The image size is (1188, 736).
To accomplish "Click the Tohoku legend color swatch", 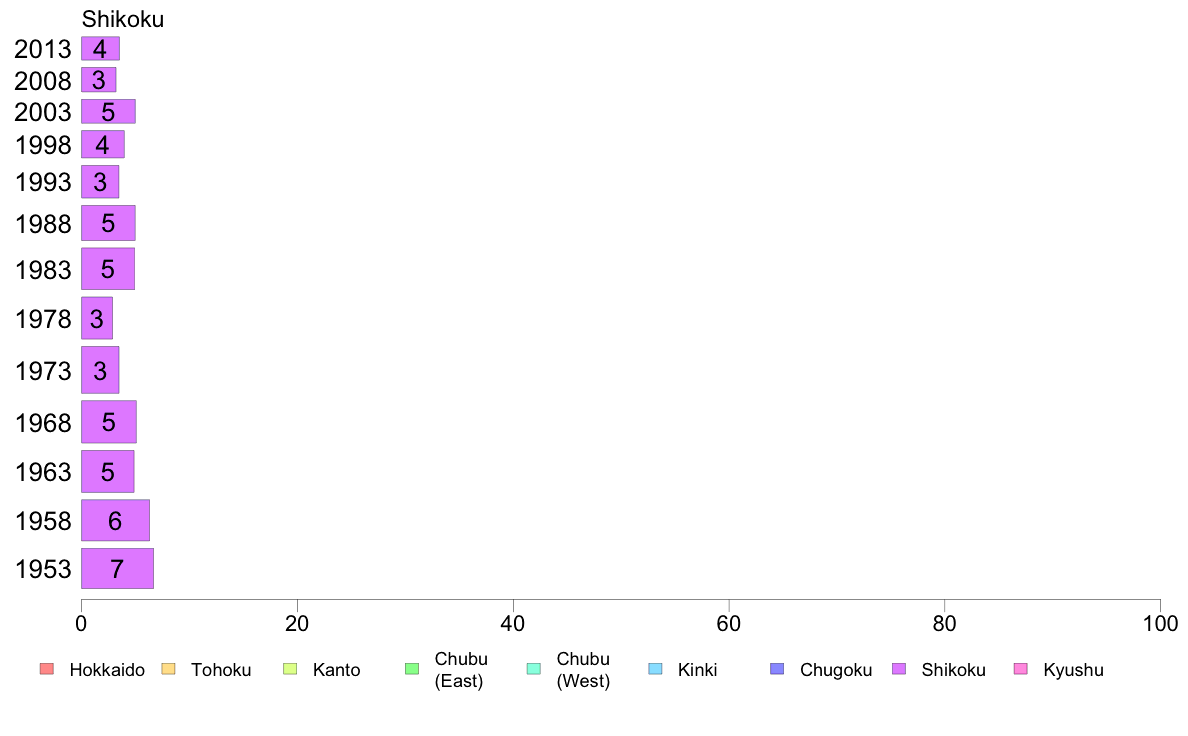I will [168, 669].
